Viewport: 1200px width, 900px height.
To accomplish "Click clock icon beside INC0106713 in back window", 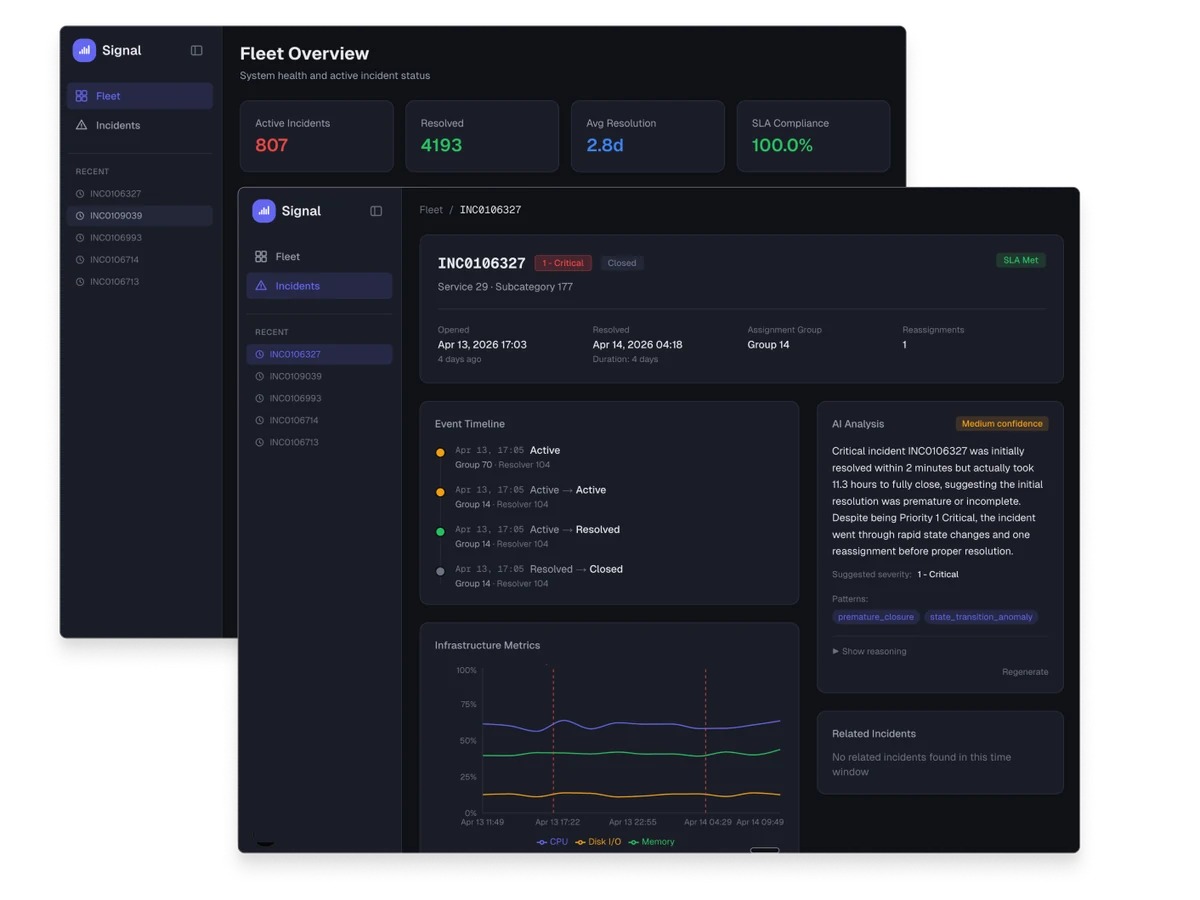I will (80, 282).
